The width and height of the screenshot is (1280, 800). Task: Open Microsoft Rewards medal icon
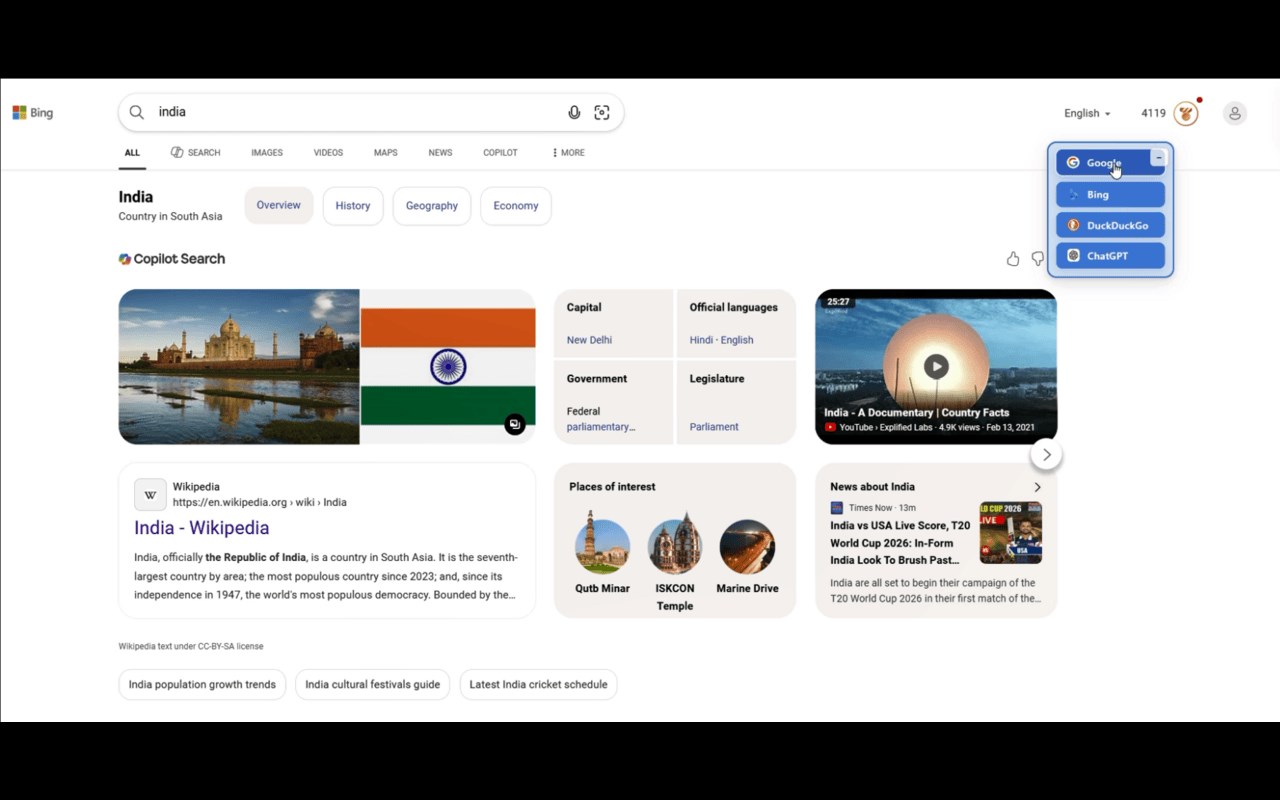(x=1186, y=113)
